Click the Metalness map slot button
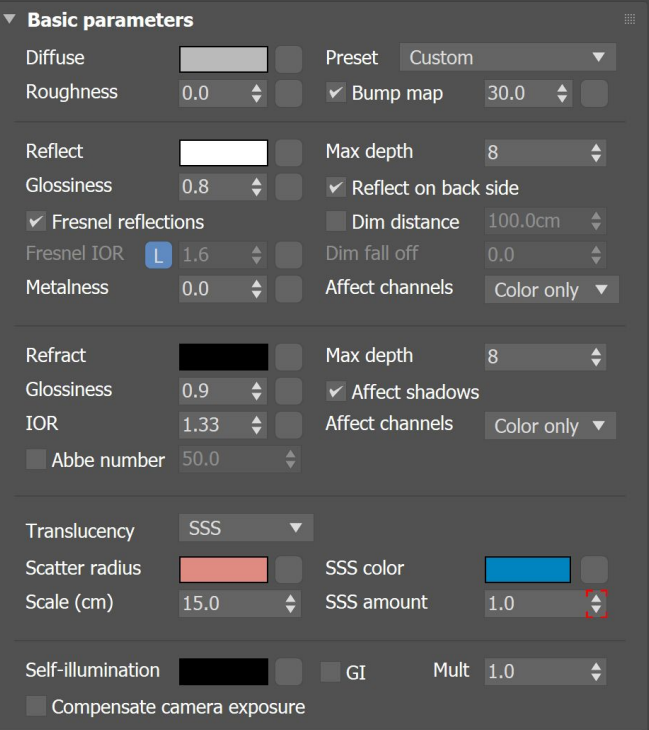 pyautogui.click(x=288, y=288)
